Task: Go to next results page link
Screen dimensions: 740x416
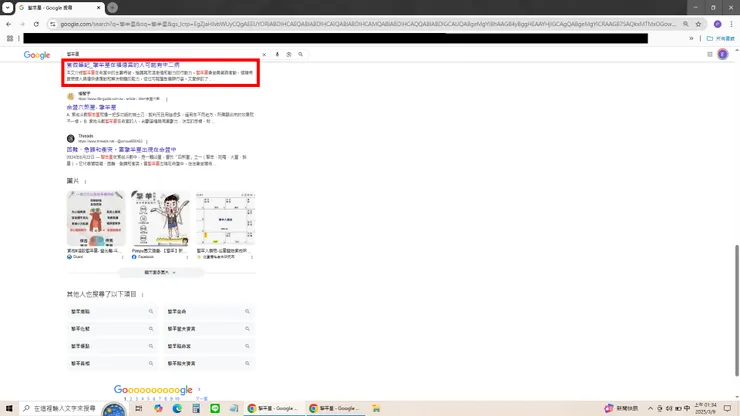Action: tap(201, 399)
